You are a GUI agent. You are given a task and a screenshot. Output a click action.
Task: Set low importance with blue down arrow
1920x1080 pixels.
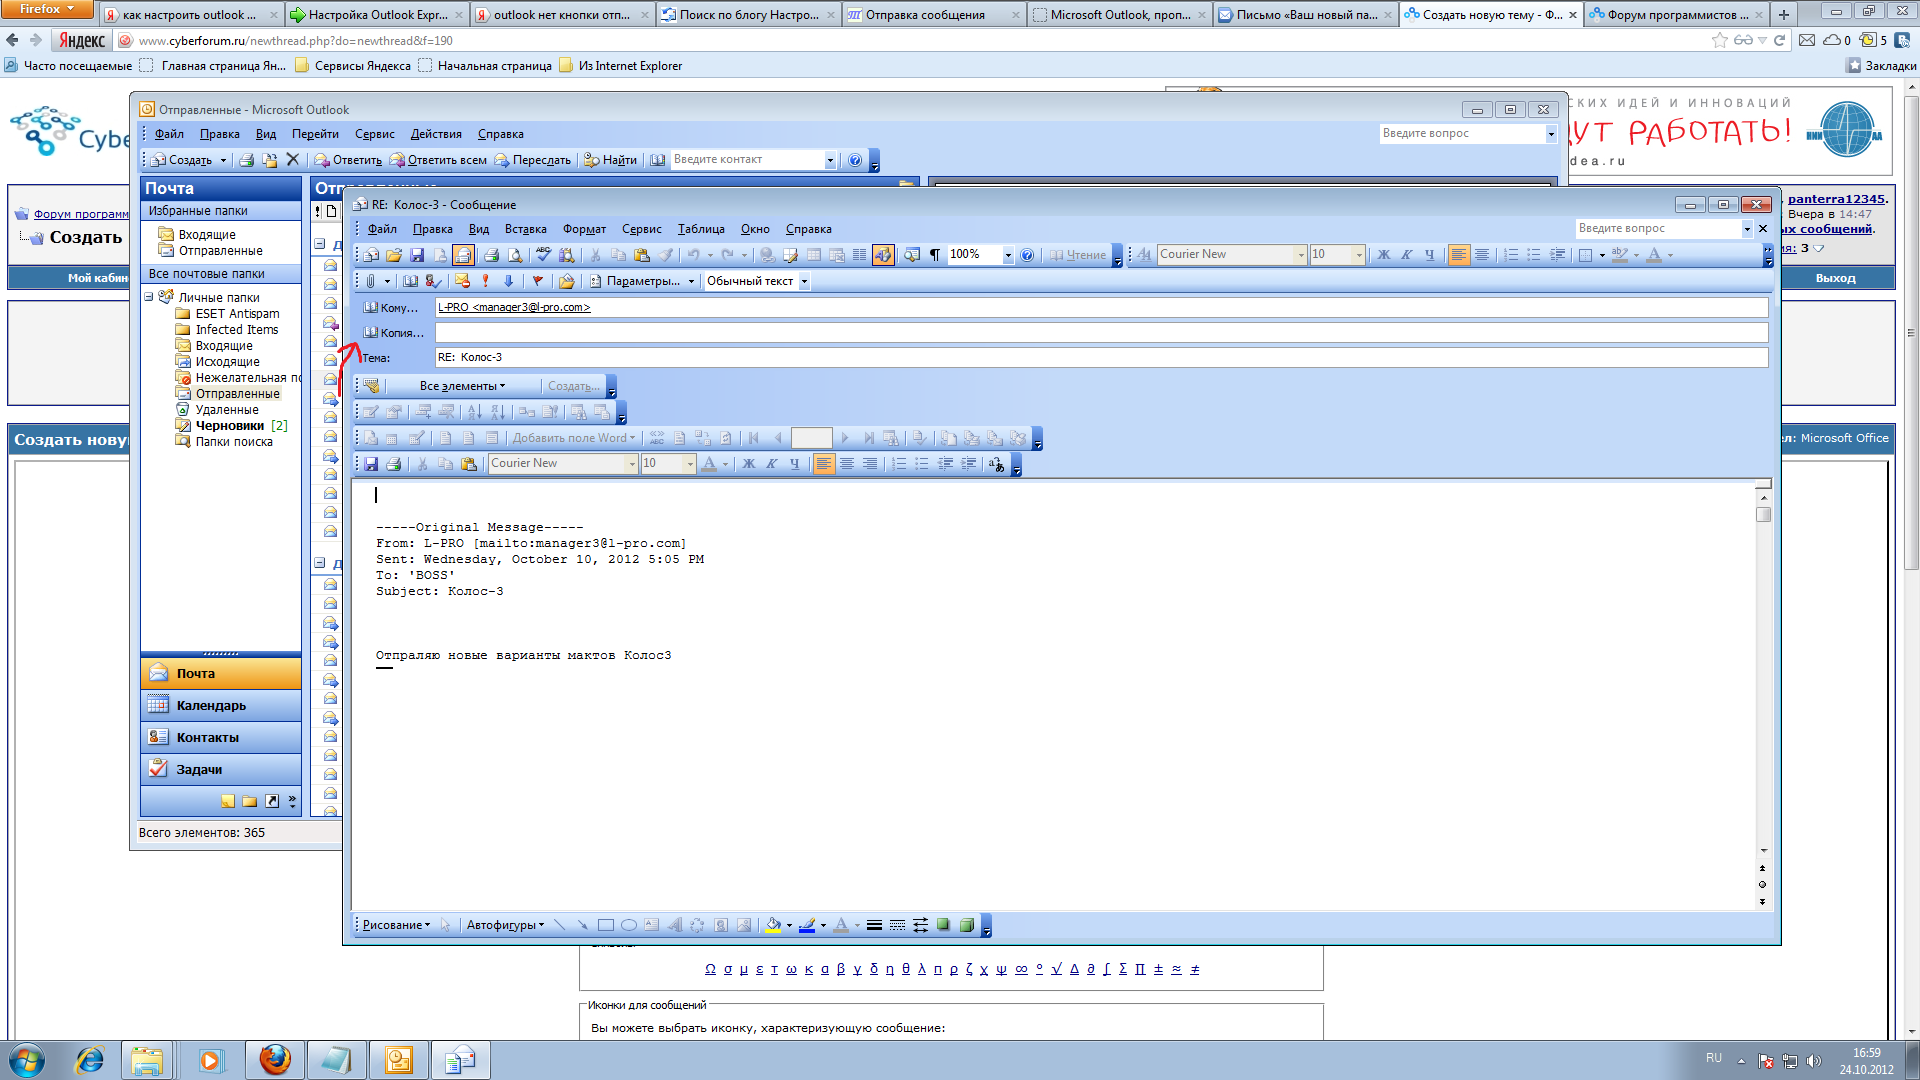tap(508, 281)
